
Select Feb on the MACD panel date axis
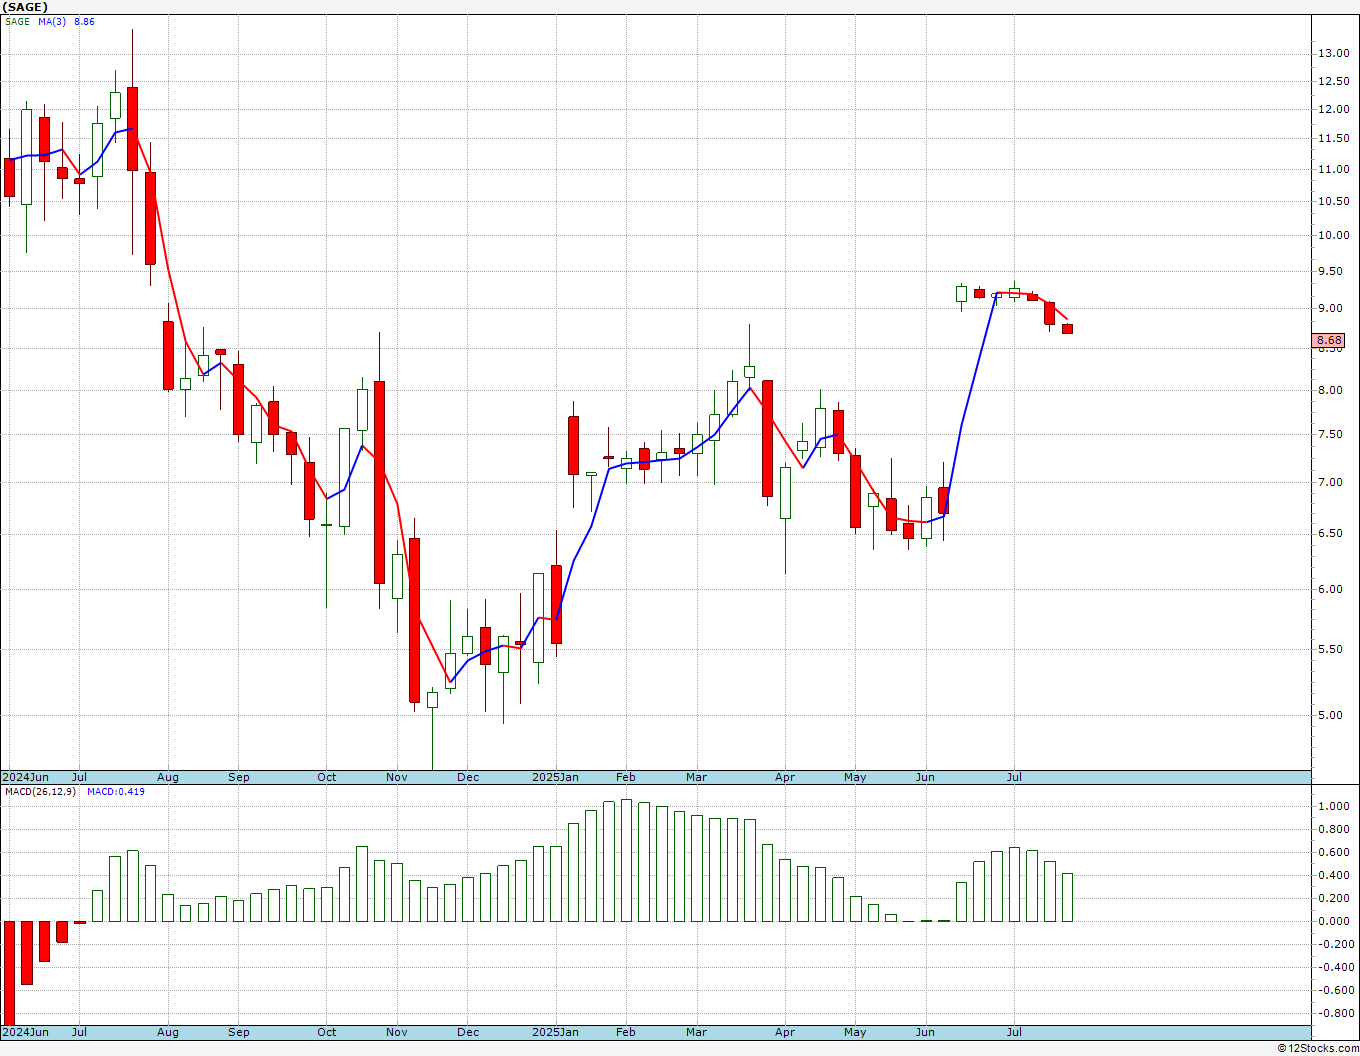[626, 1032]
